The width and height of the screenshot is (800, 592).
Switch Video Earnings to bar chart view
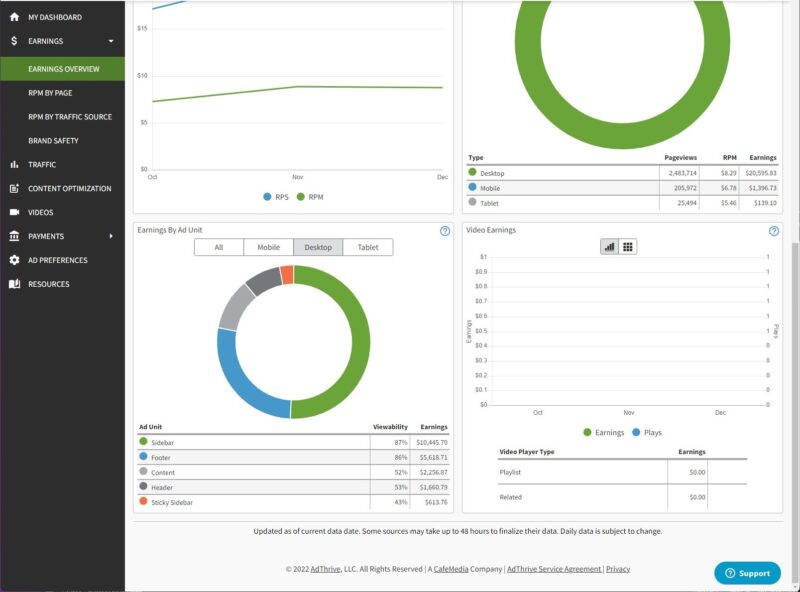coord(609,247)
